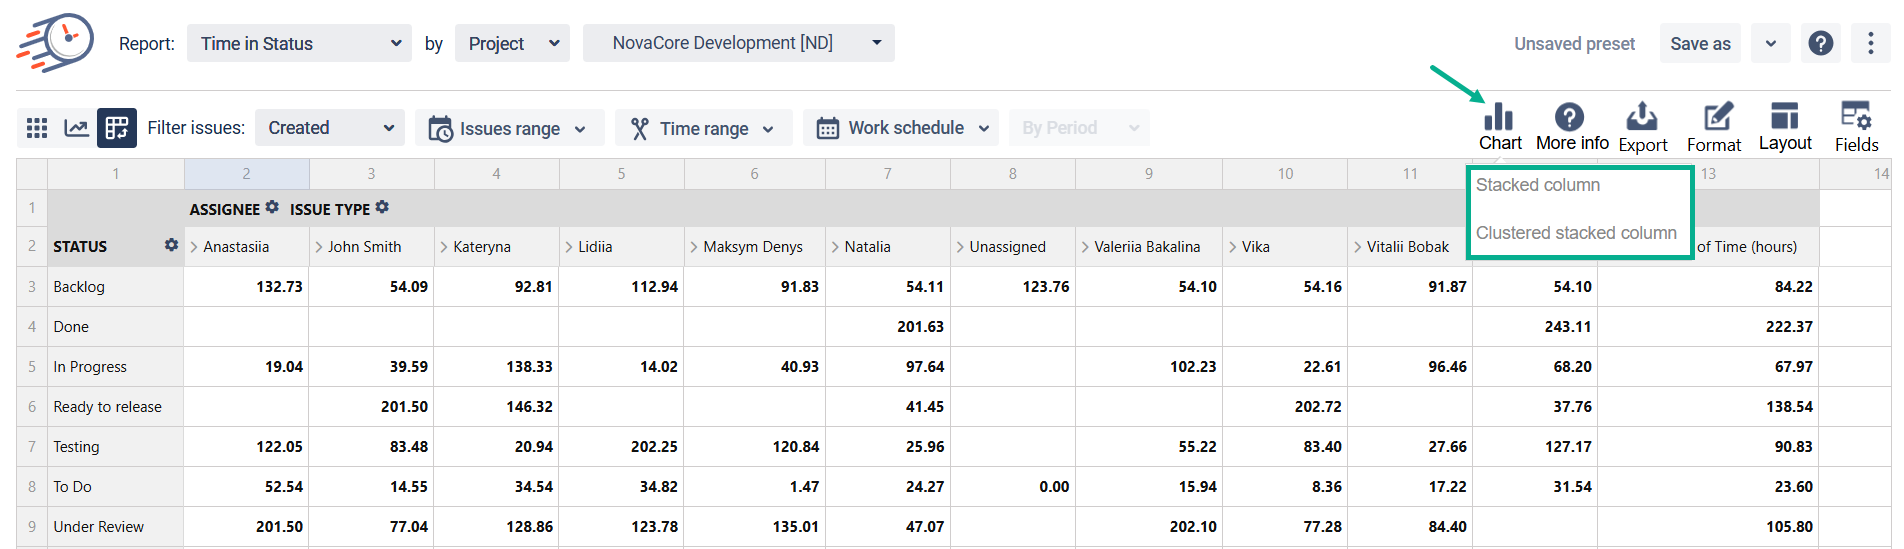Open the Export options
This screenshot has width=1904, height=549.
tap(1642, 118)
